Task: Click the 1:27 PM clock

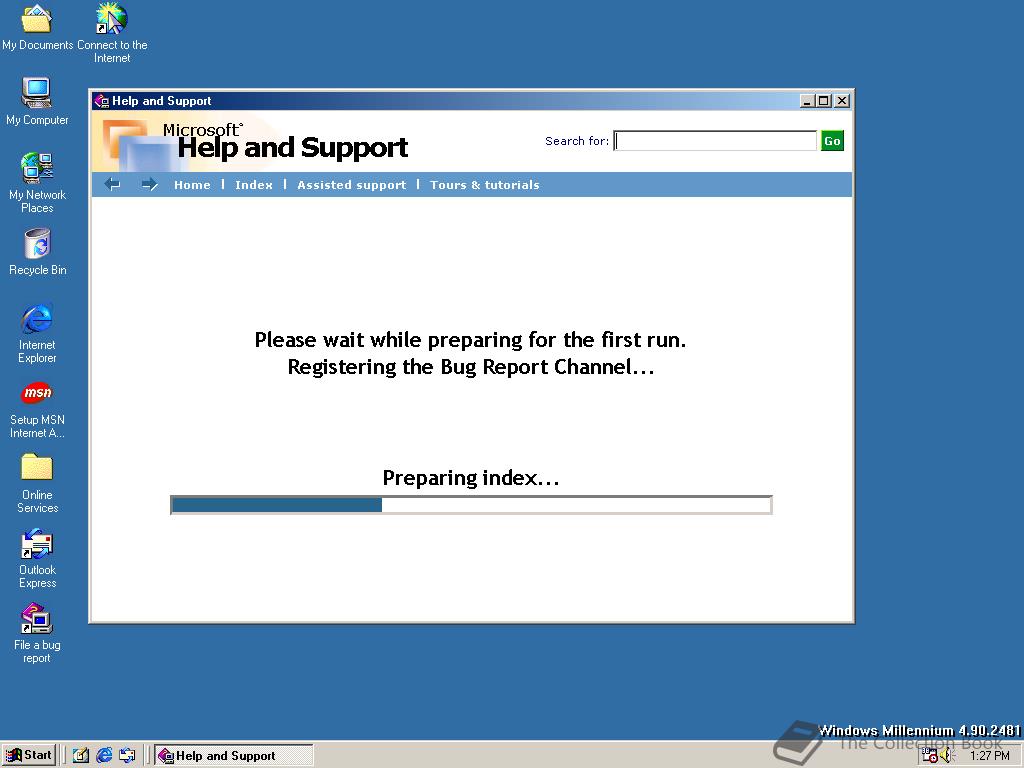Action: click(989, 756)
